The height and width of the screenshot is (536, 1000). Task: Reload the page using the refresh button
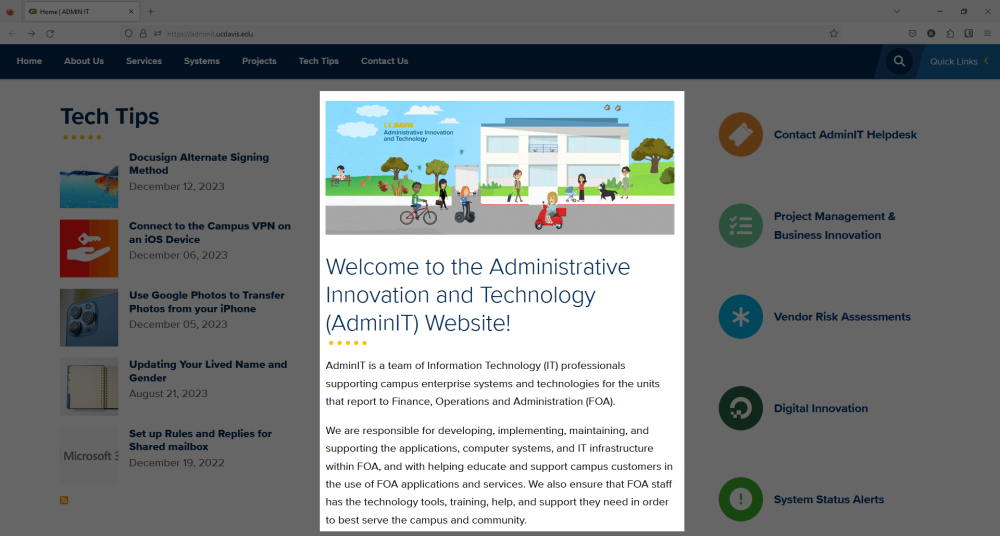coord(50,33)
